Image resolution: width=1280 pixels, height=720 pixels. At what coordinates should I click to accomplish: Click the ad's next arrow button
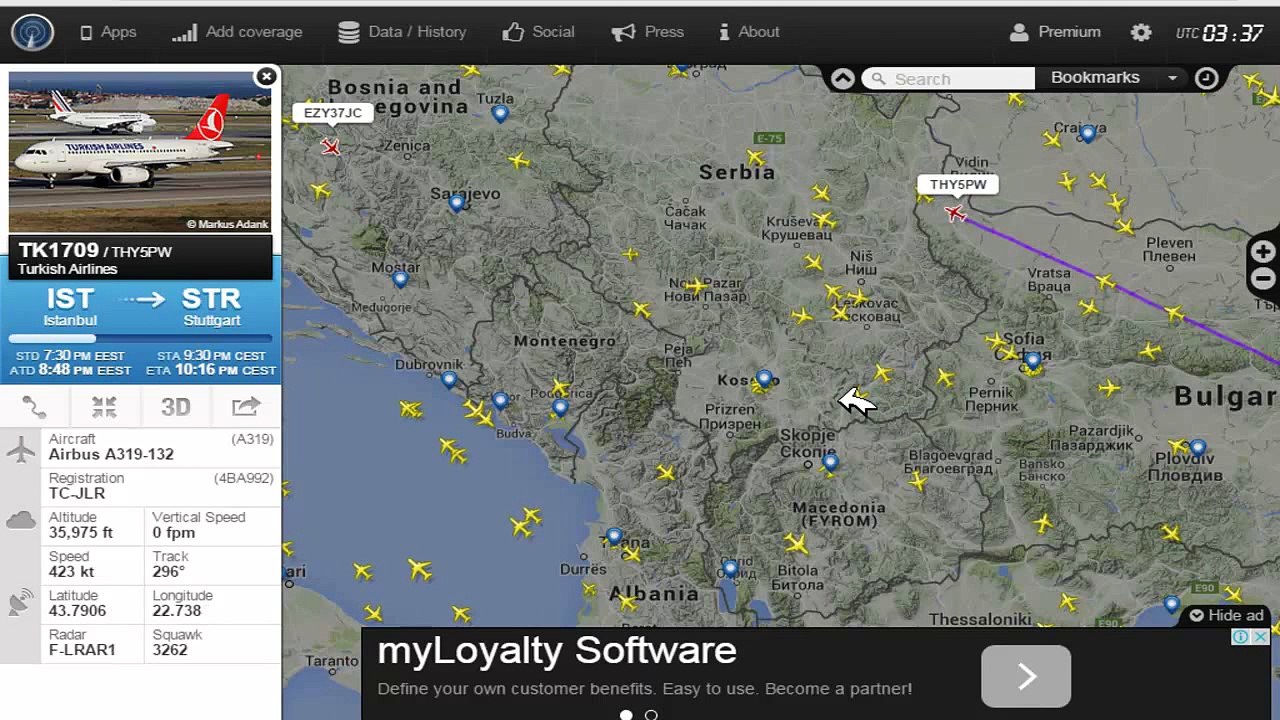pos(1026,677)
